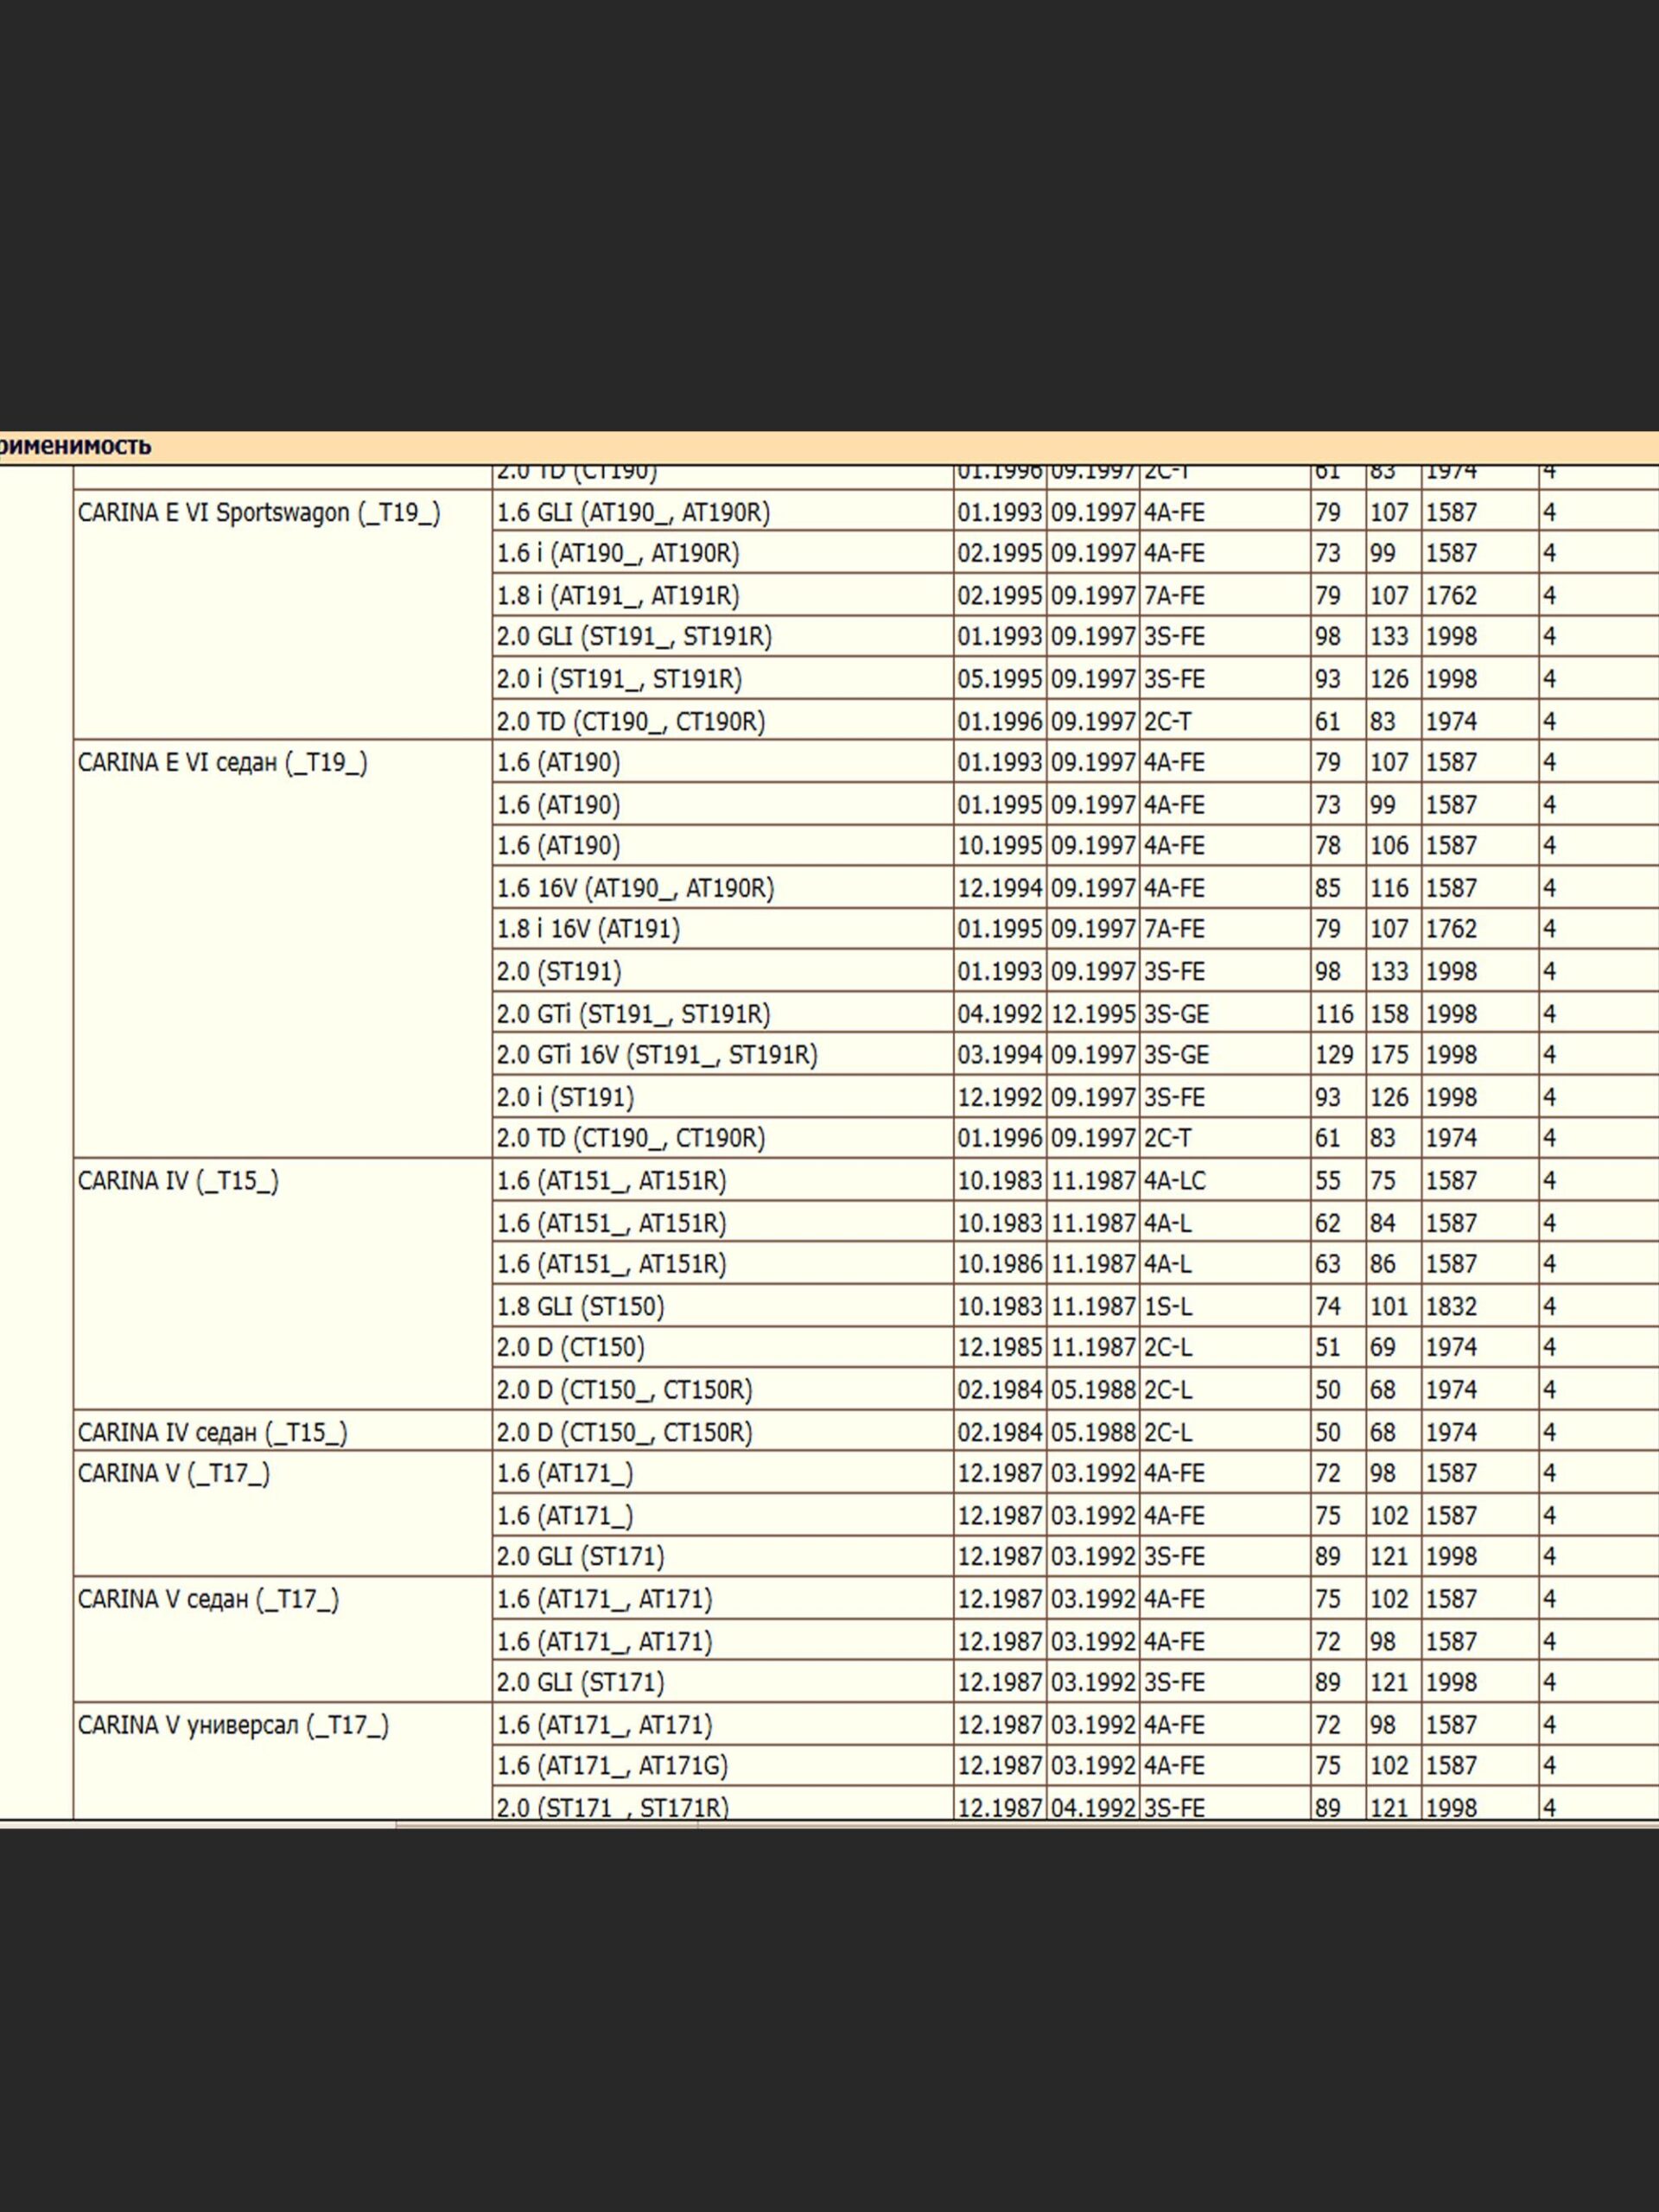Click the 1832 displacement value cell
The image size is (1659, 2212).
(x=1451, y=1306)
